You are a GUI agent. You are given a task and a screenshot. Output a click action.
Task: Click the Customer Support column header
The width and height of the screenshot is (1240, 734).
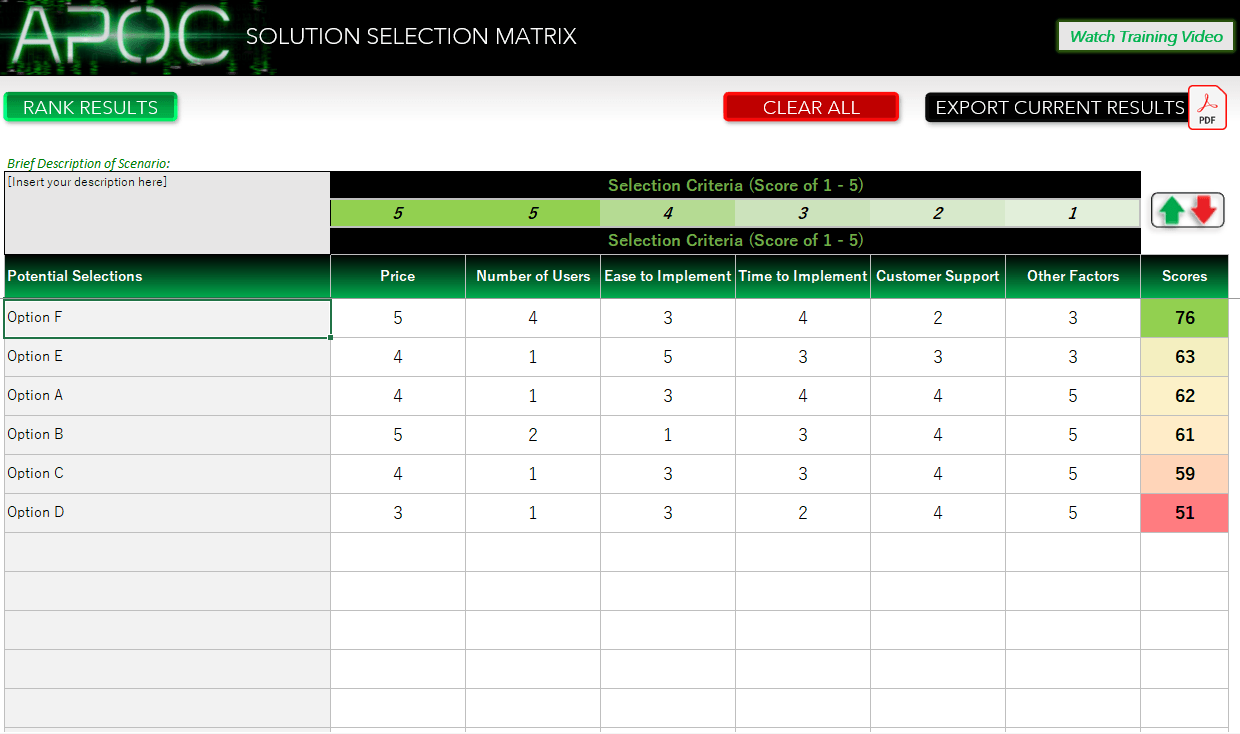[937, 276]
